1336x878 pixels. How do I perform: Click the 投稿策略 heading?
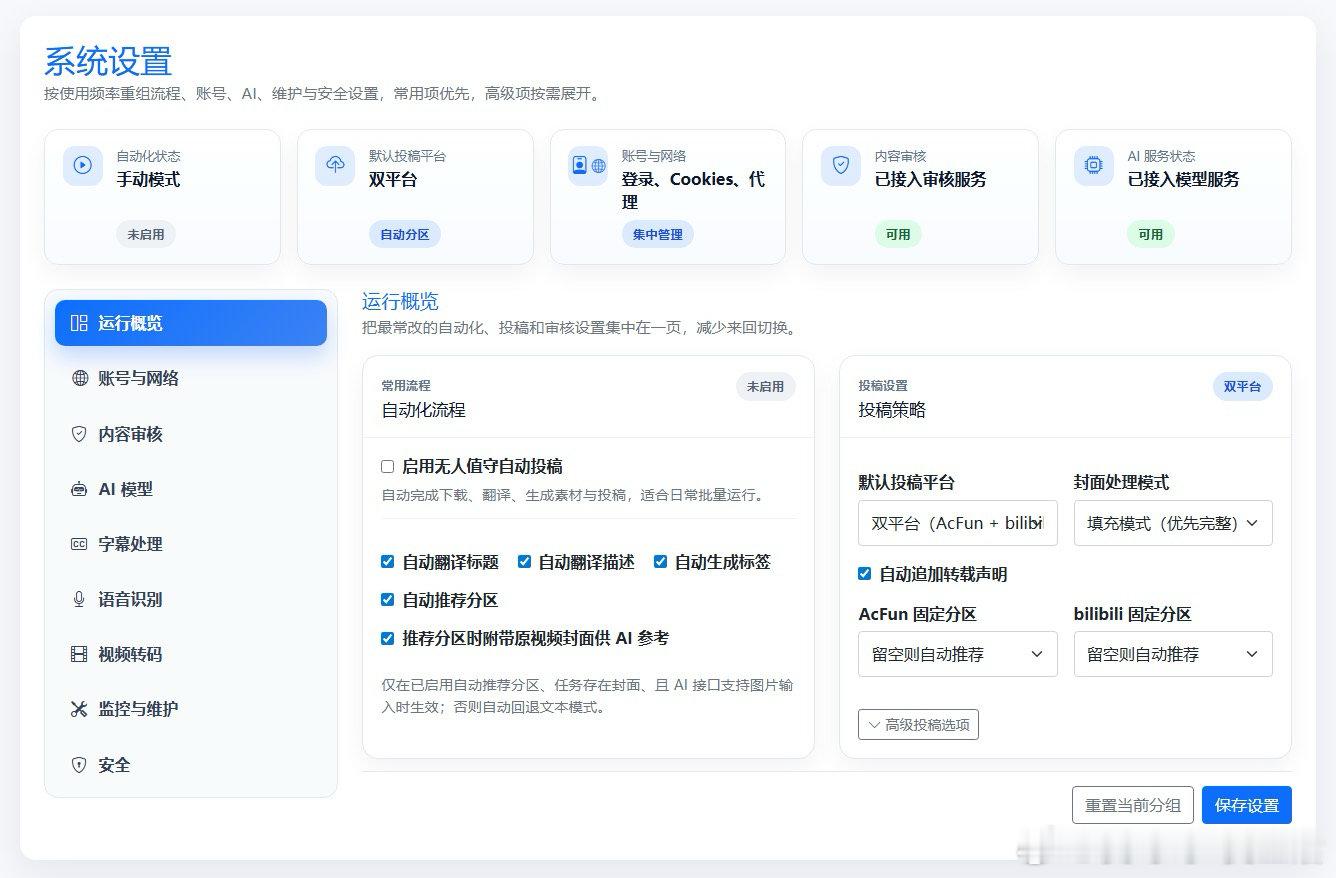tap(892, 410)
